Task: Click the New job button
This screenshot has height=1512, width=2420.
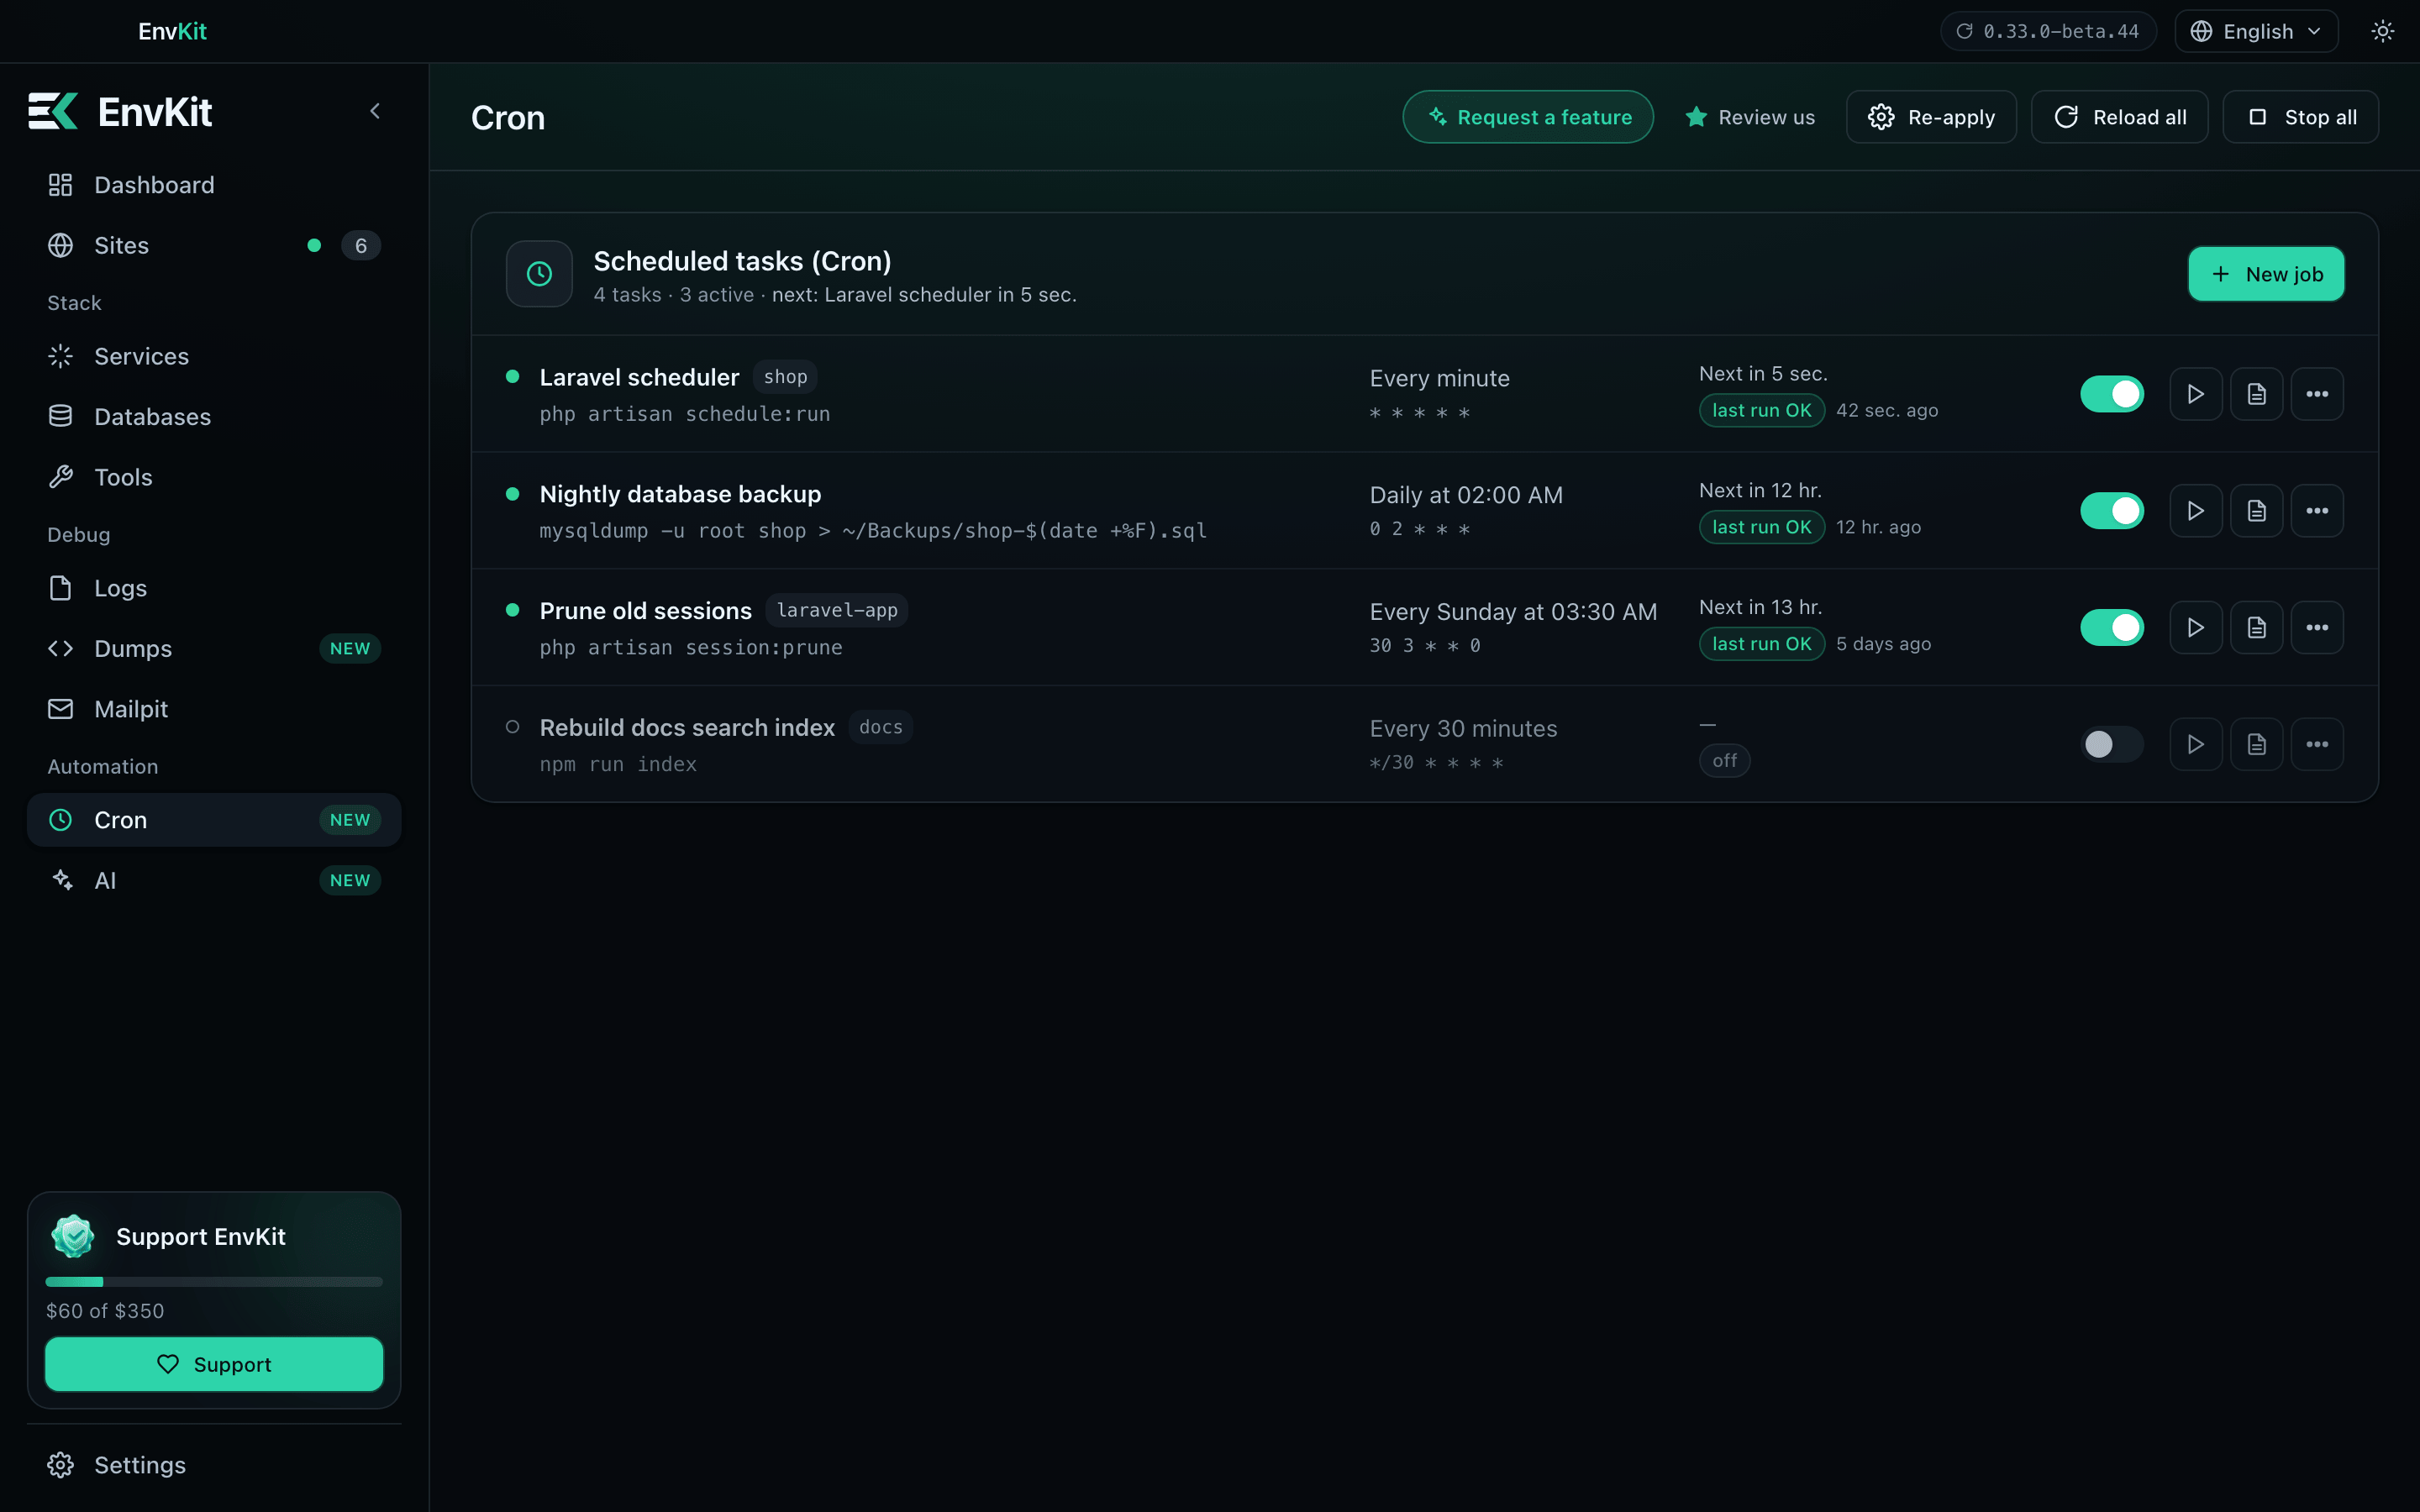Action: coord(2266,274)
